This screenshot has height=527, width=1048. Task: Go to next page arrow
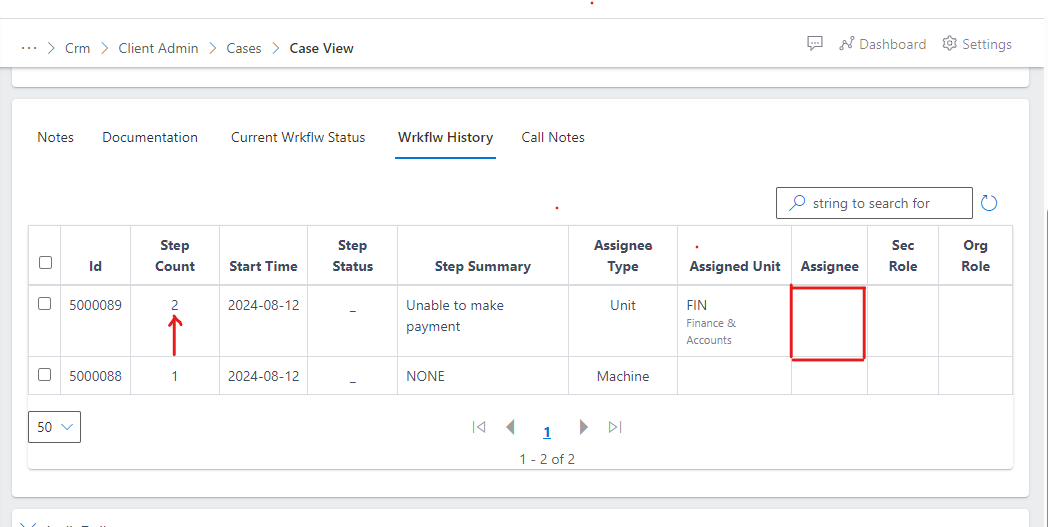[584, 427]
